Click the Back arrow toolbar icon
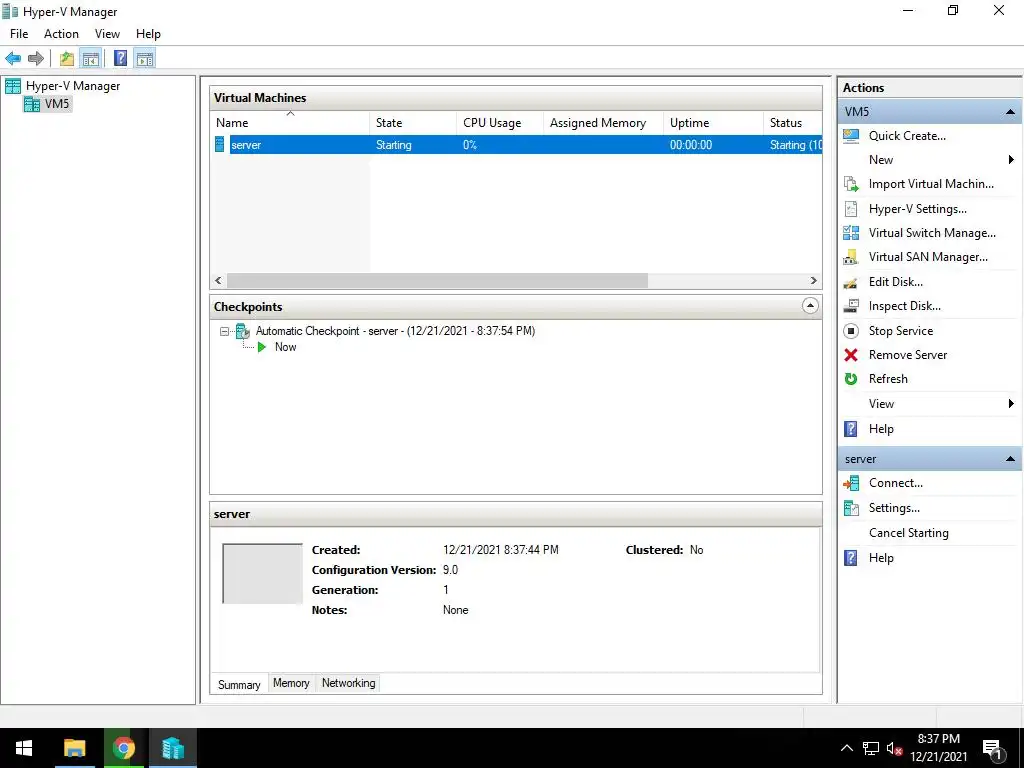 [x=13, y=59]
